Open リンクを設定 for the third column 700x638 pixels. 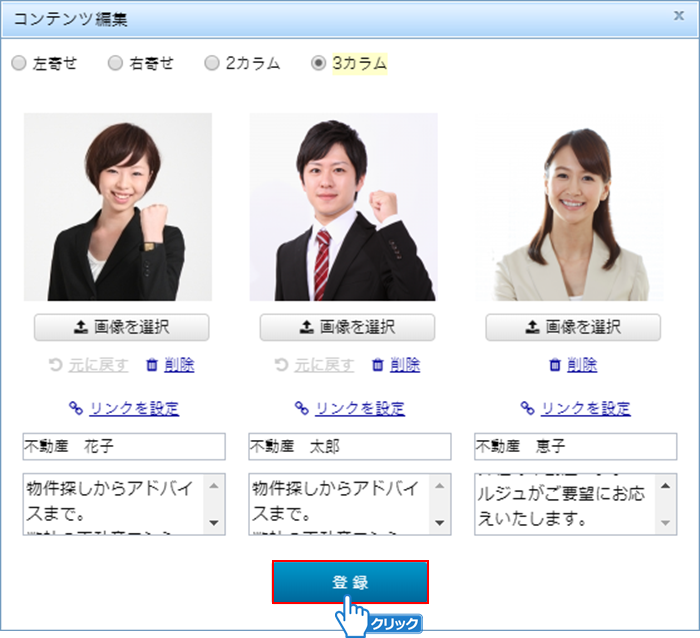tap(585, 408)
